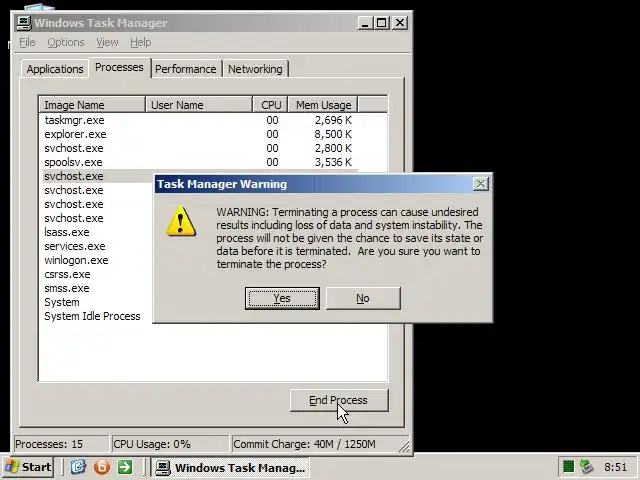
Task: Select the System process row
Action: coord(98,302)
